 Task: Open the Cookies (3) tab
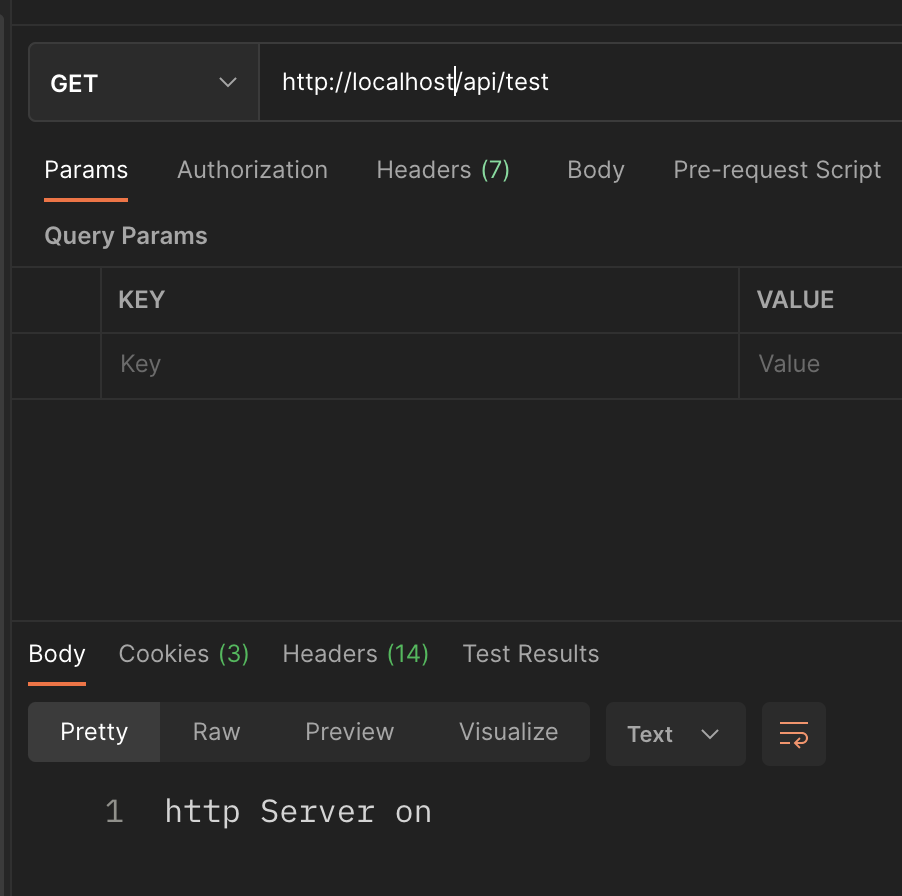(x=184, y=654)
